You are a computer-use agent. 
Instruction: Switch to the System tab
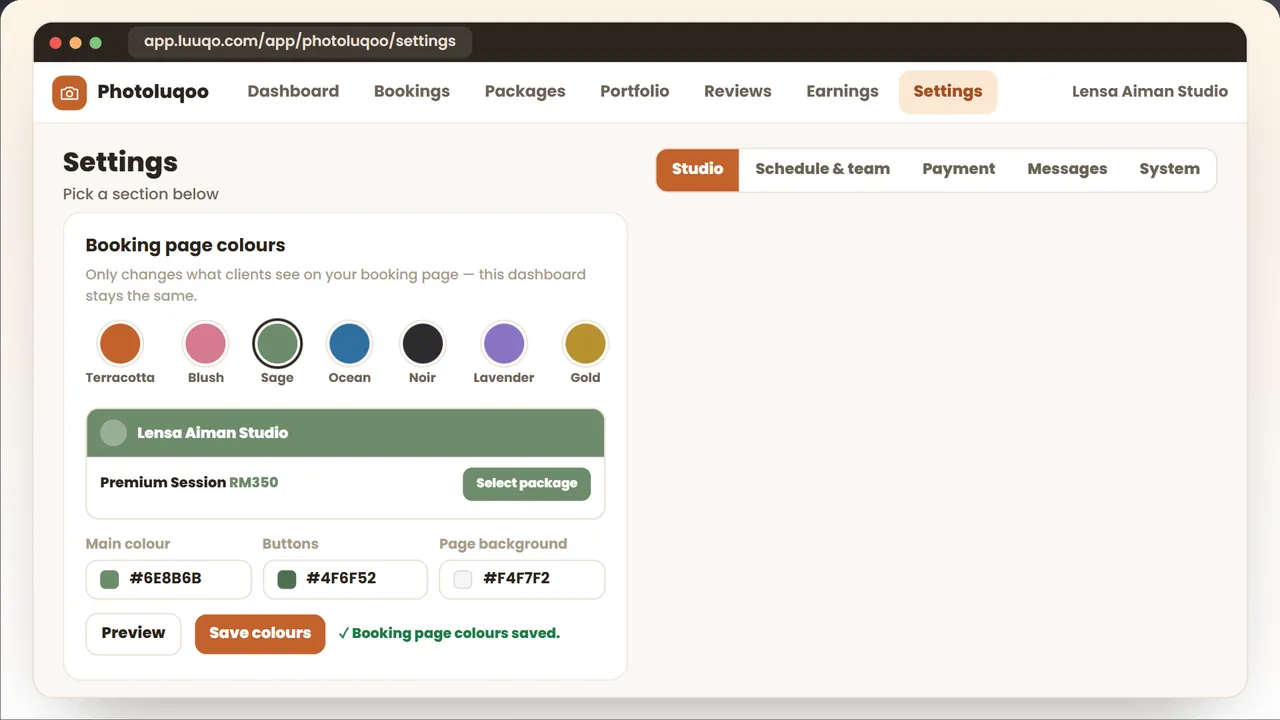click(1170, 170)
